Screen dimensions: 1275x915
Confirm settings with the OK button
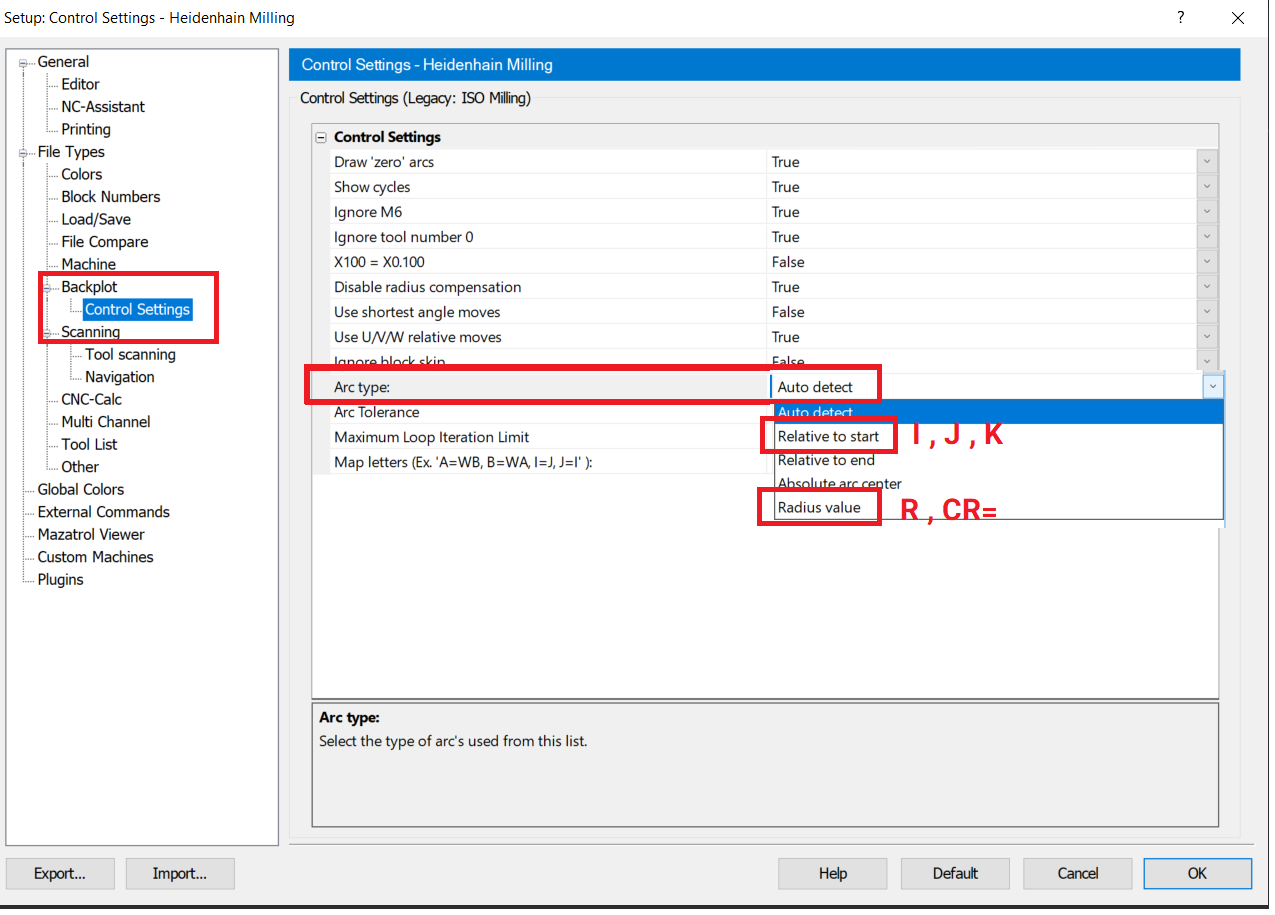pos(1198,873)
